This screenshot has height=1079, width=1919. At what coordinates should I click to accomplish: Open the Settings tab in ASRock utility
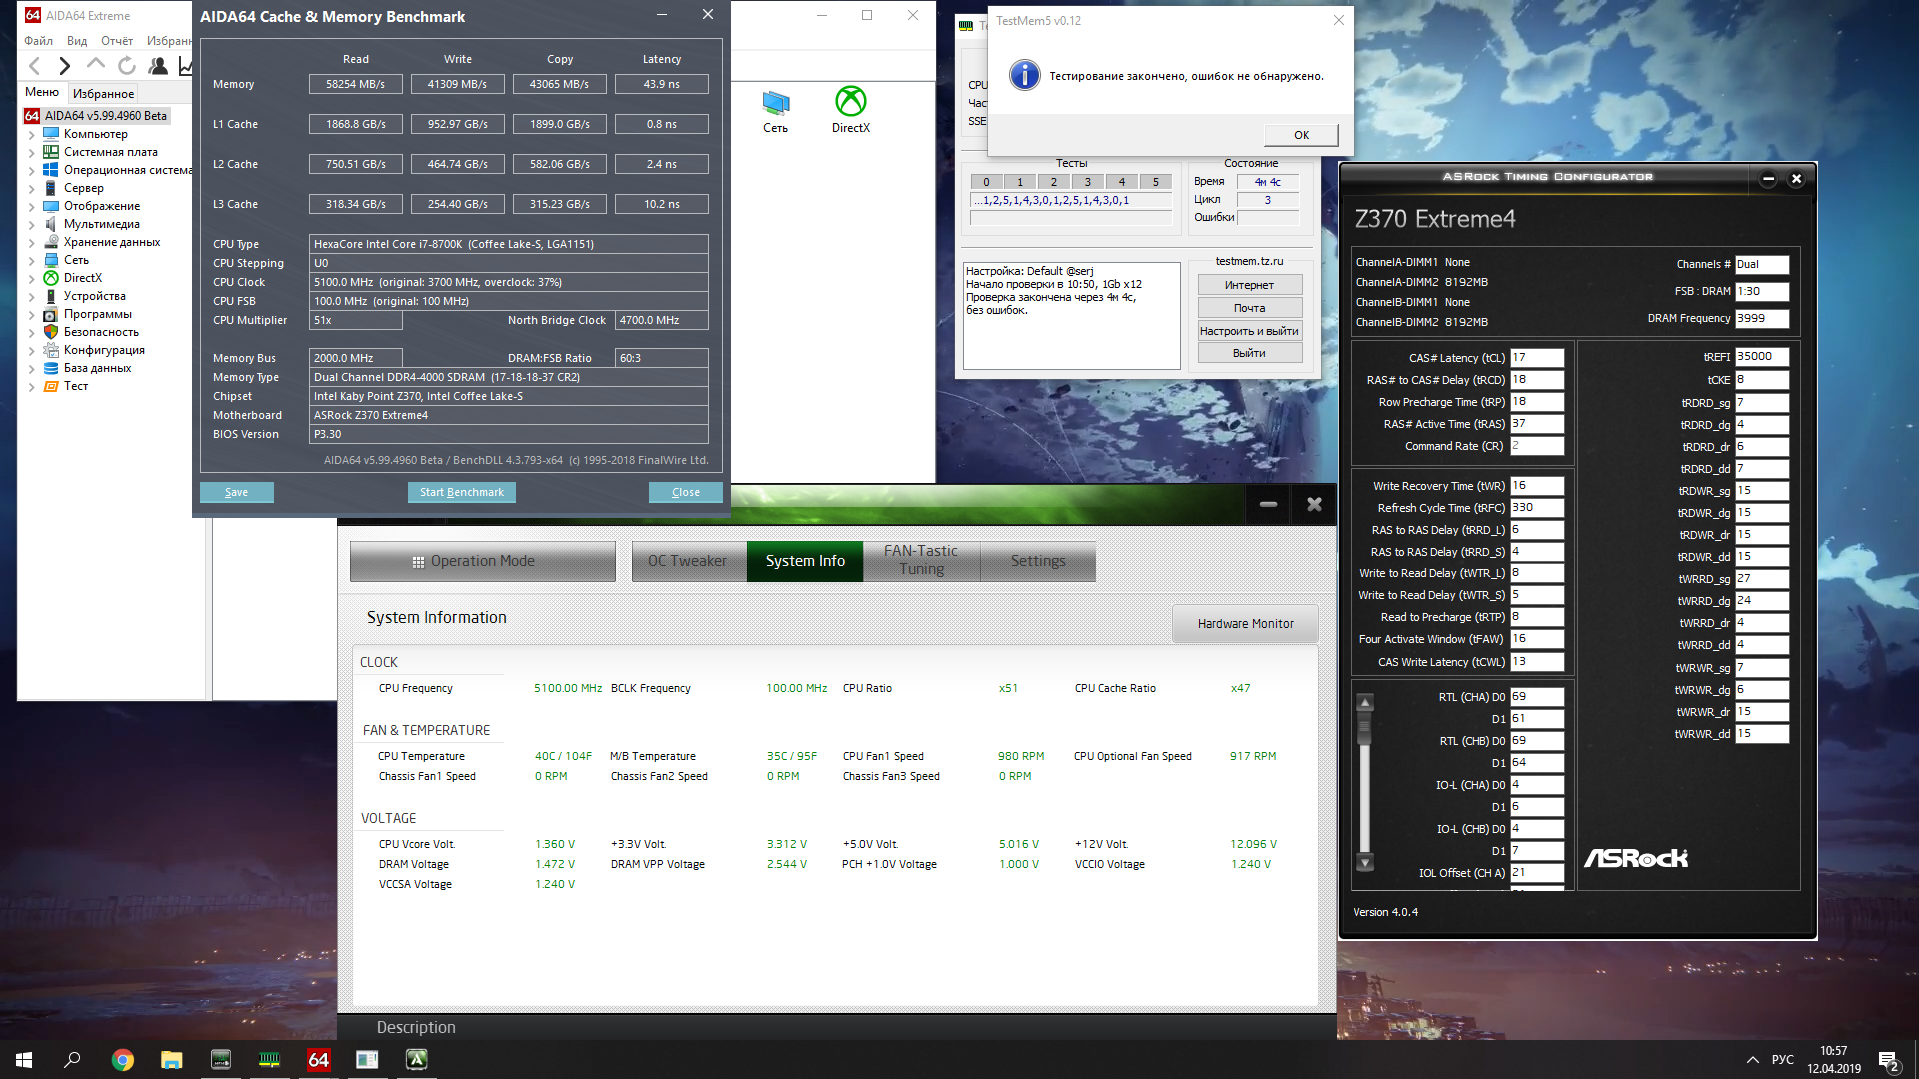1038,561
